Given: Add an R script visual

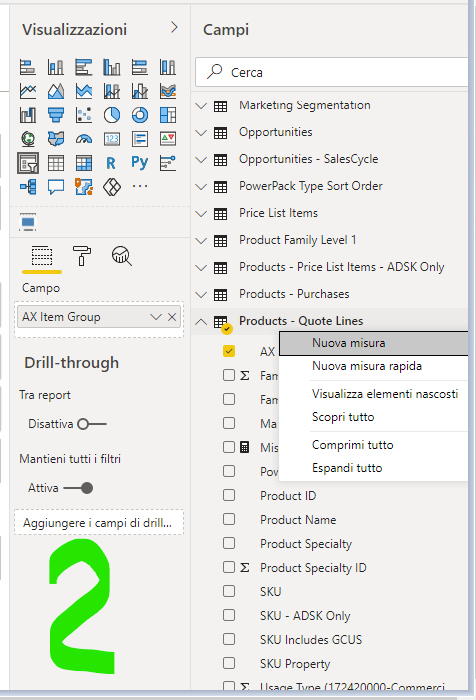Looking at the screenshot, I should 112,163.
